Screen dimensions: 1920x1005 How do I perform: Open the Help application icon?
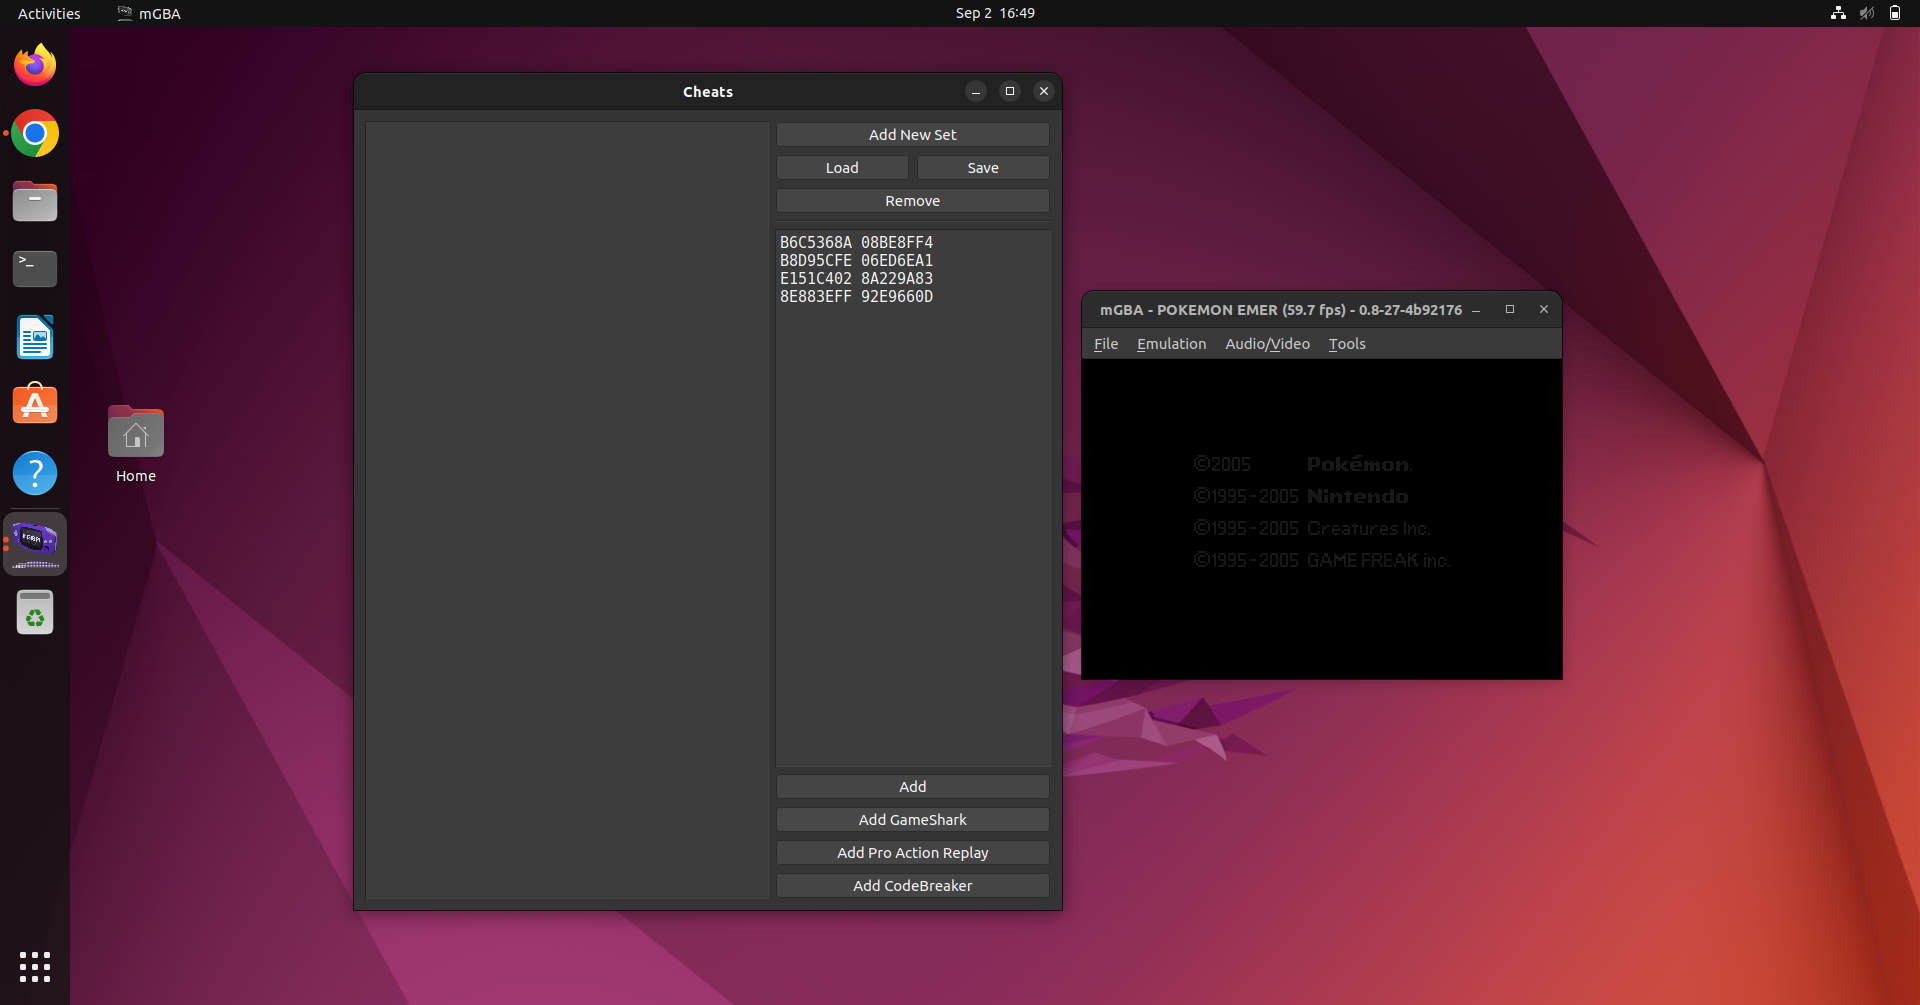coord(34,473)
